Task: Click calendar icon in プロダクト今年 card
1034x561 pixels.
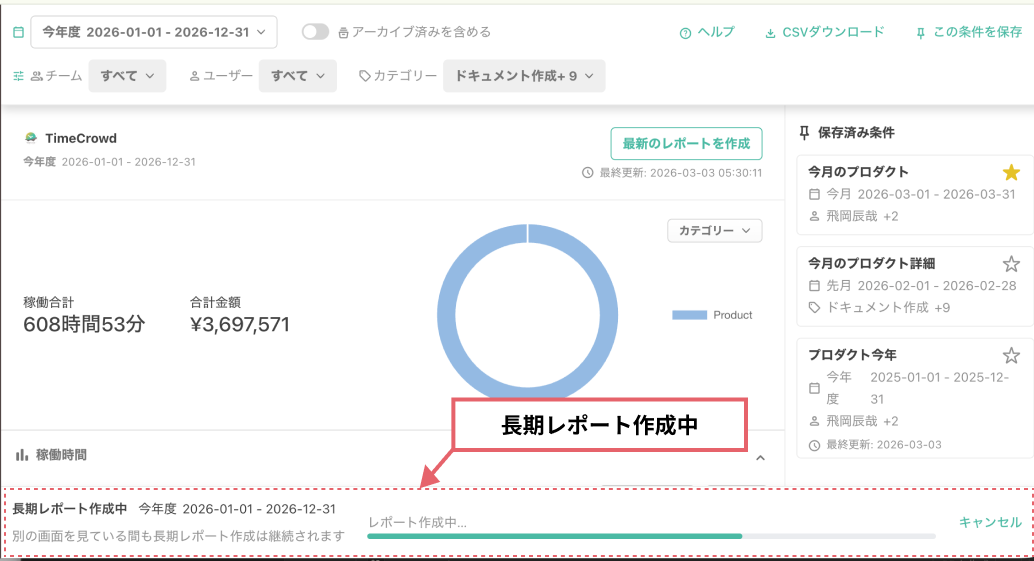Action: pyautogui.click(x=814, y=388)
